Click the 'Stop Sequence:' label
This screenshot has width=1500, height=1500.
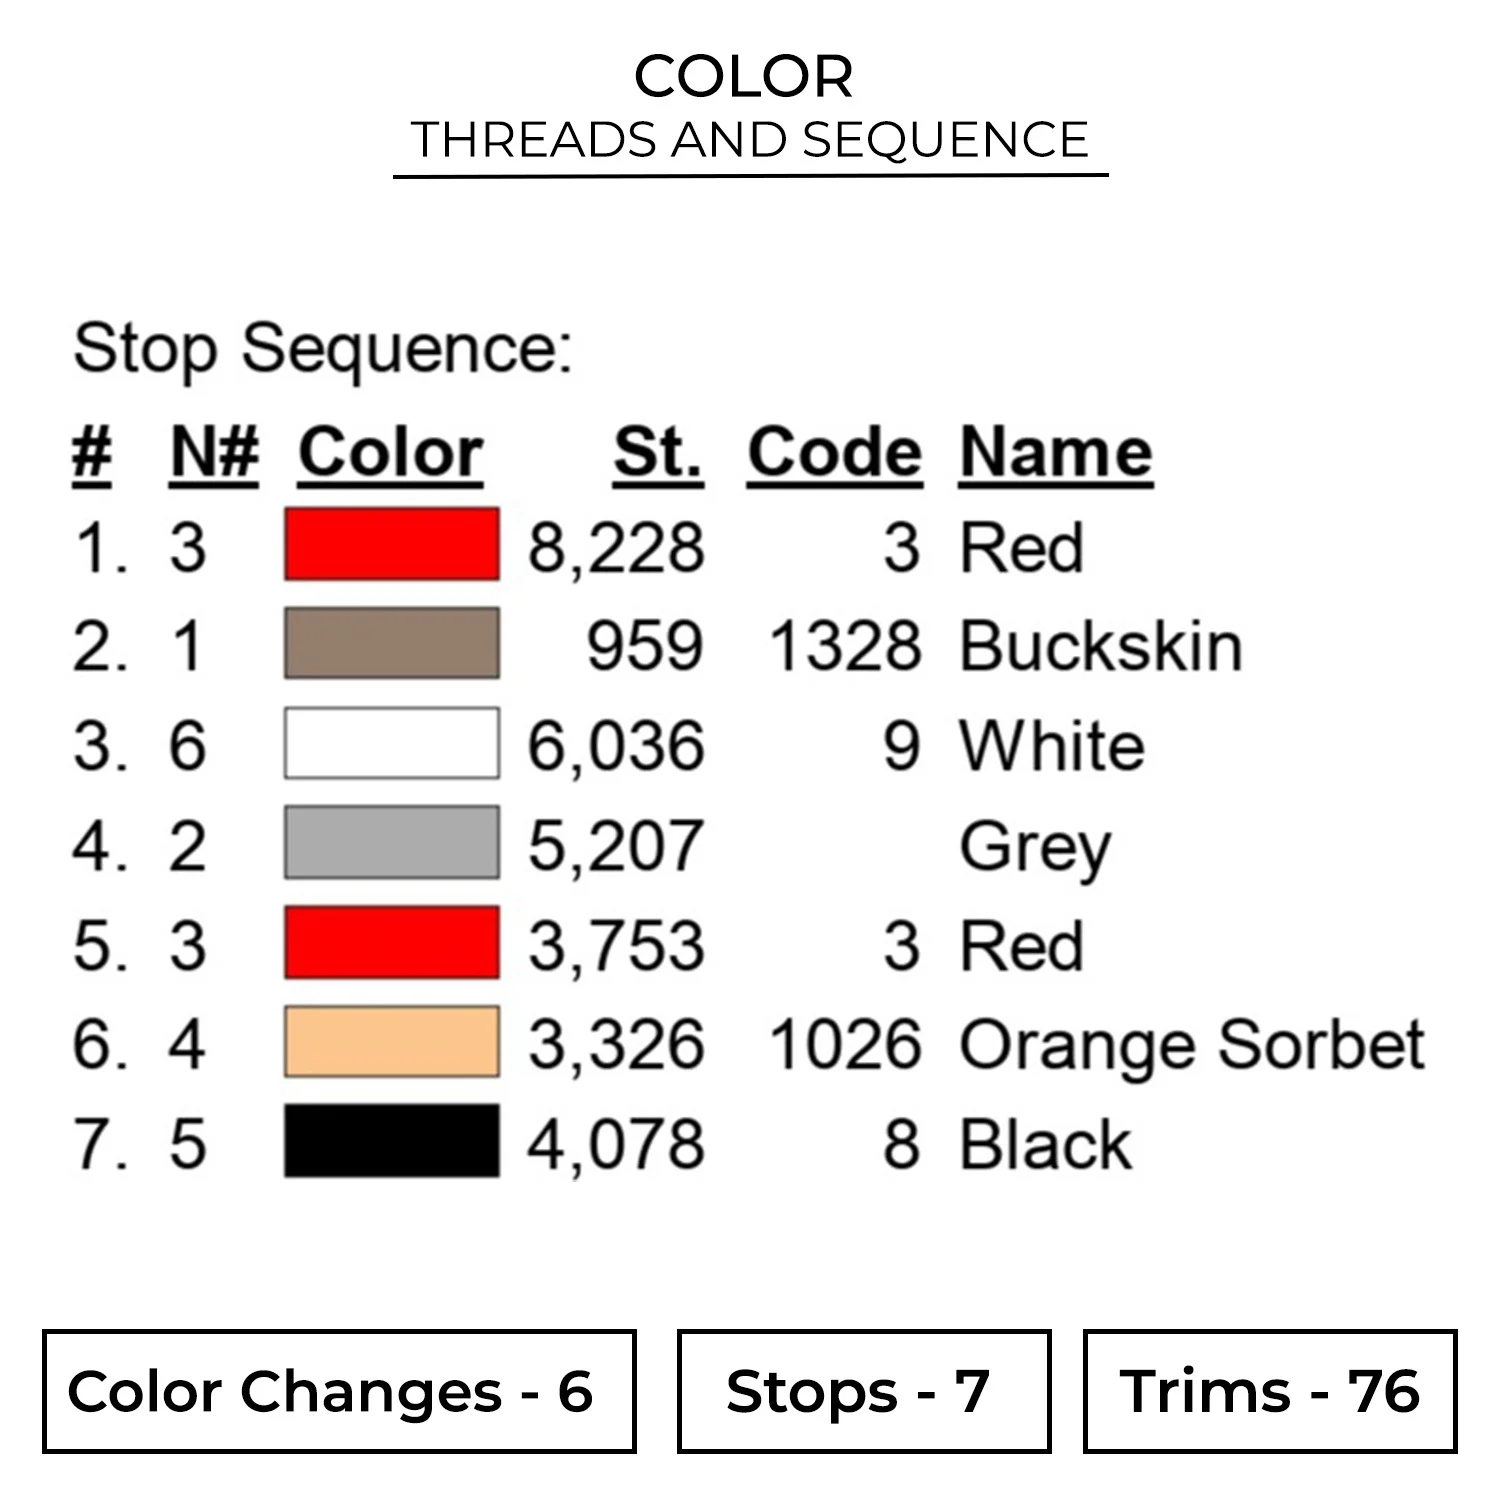pyautogui.click(x=323, y=349)
